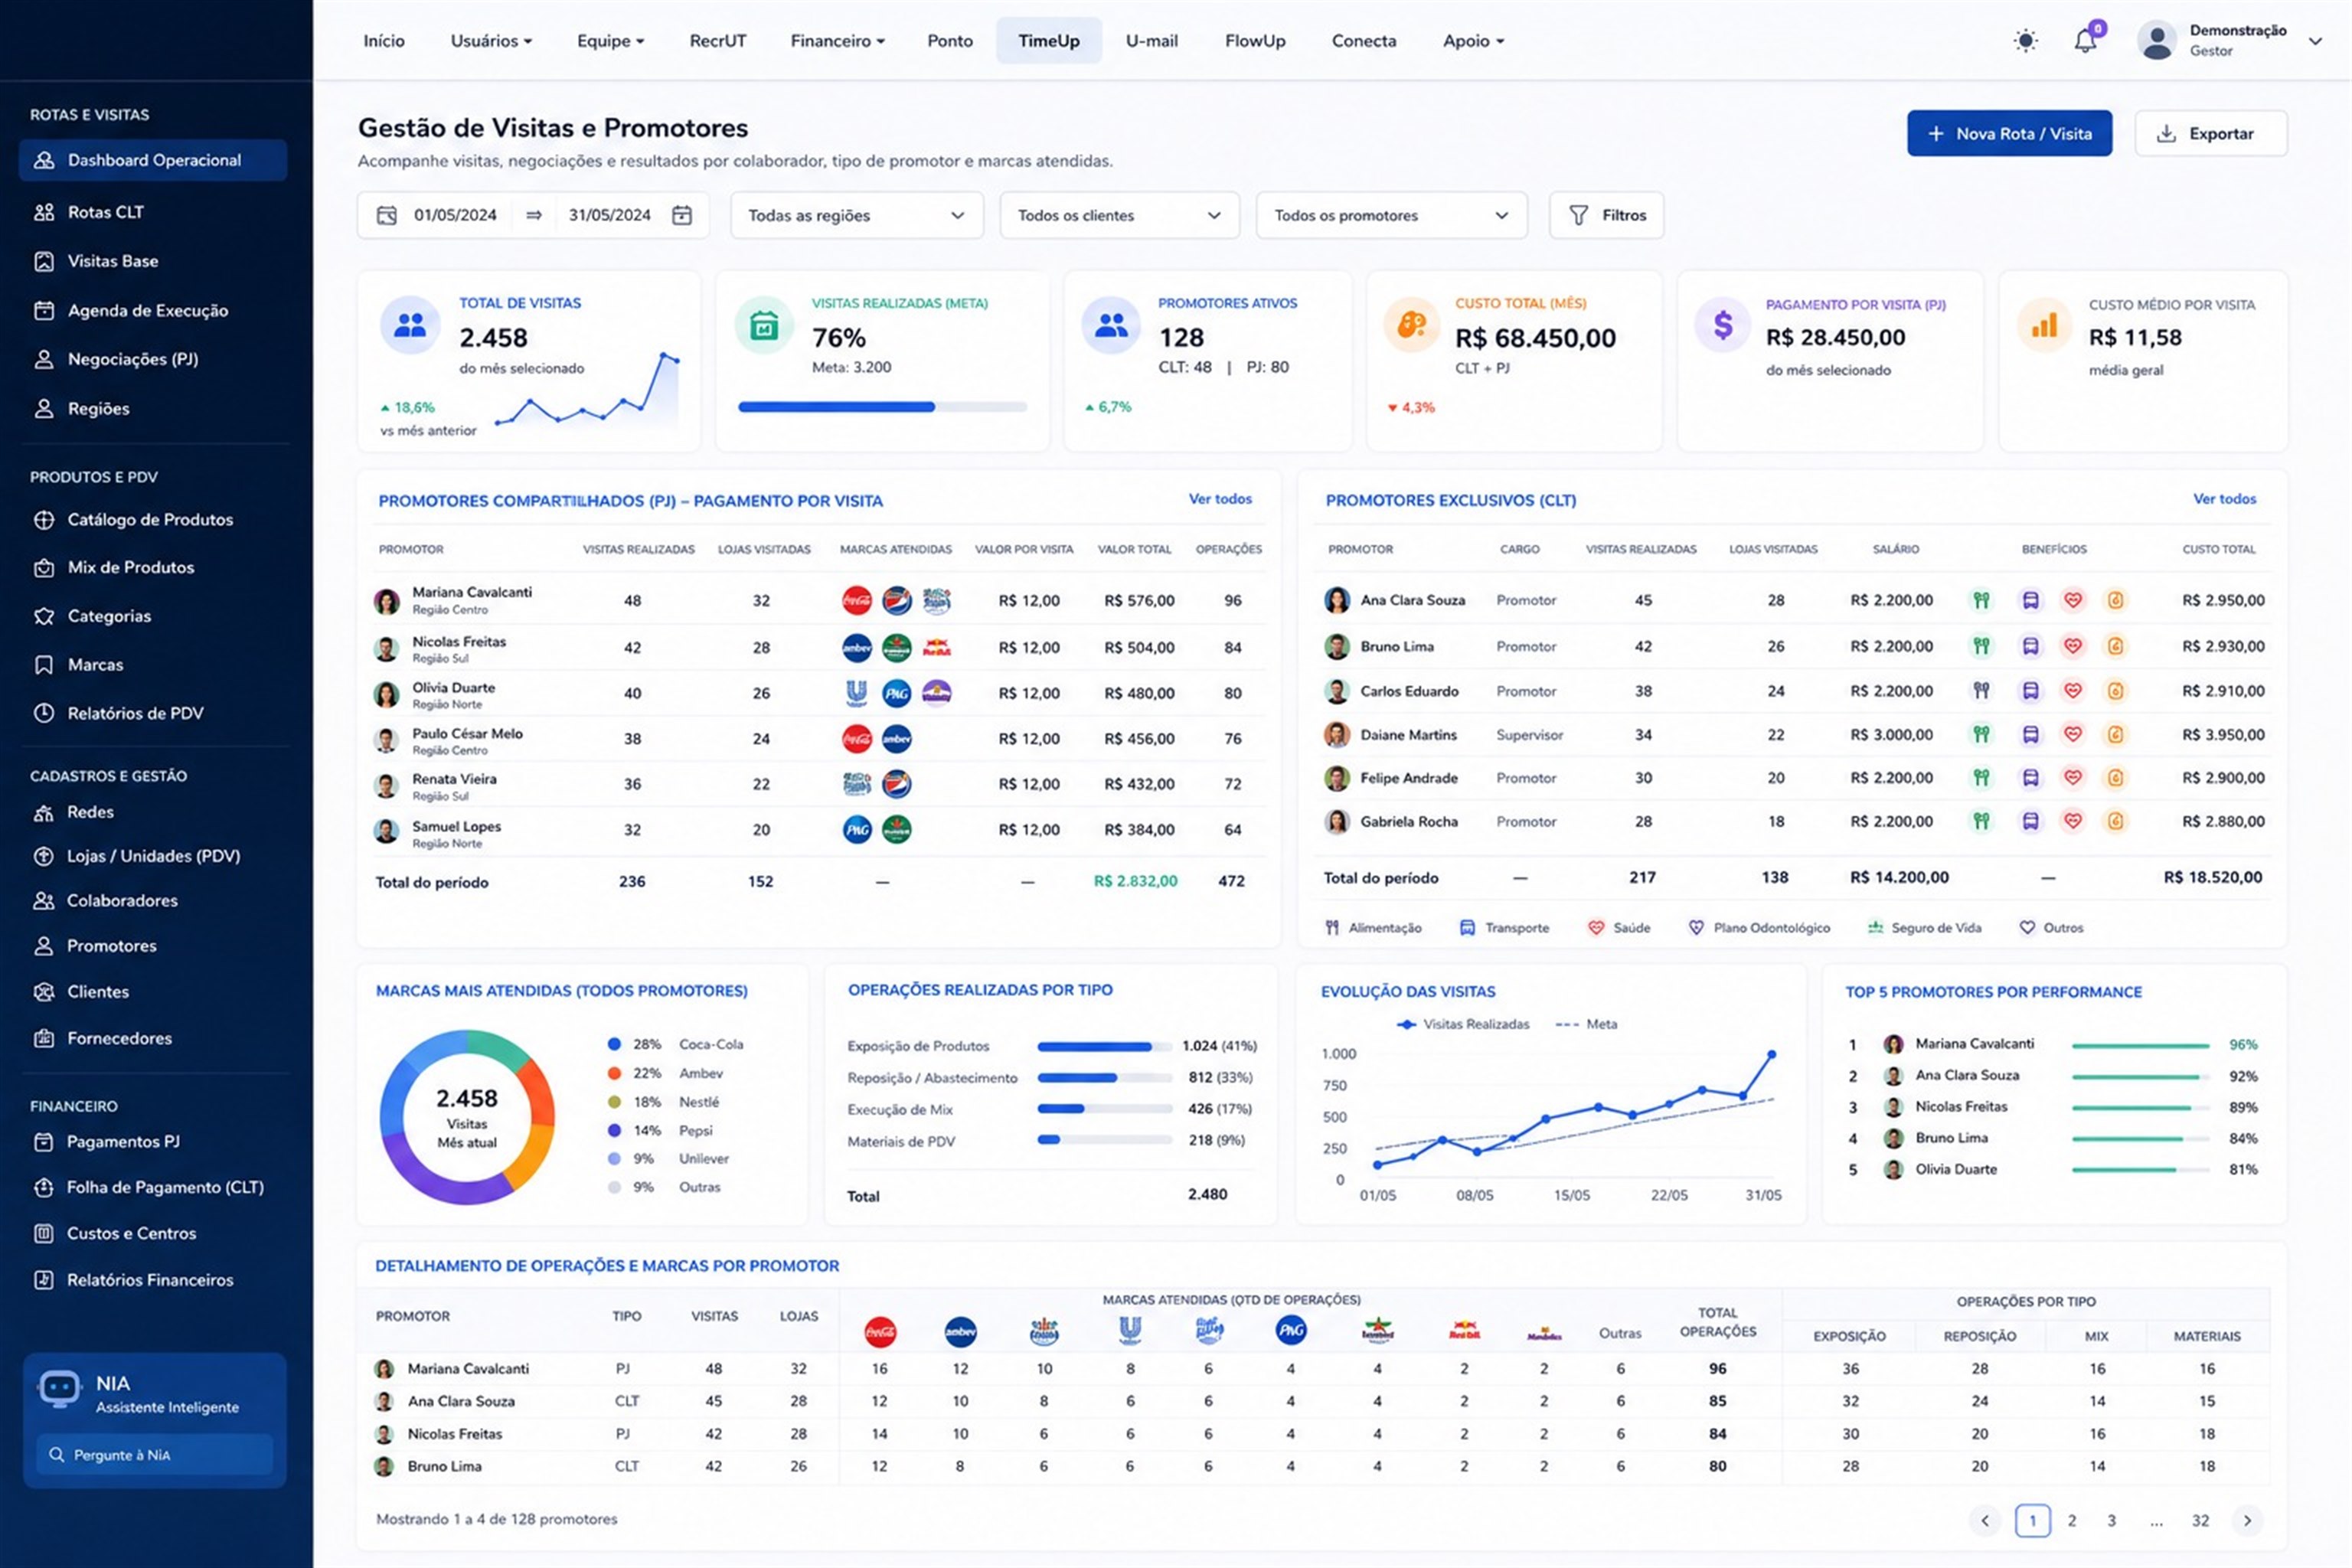Open the FlowUp tab
The height and width of the screenshot is (1568, 2352).
[1255, 41]
